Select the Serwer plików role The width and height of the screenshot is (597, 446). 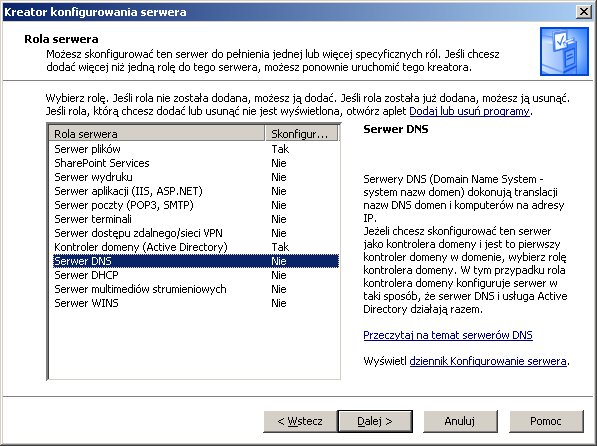coord(194,149)
